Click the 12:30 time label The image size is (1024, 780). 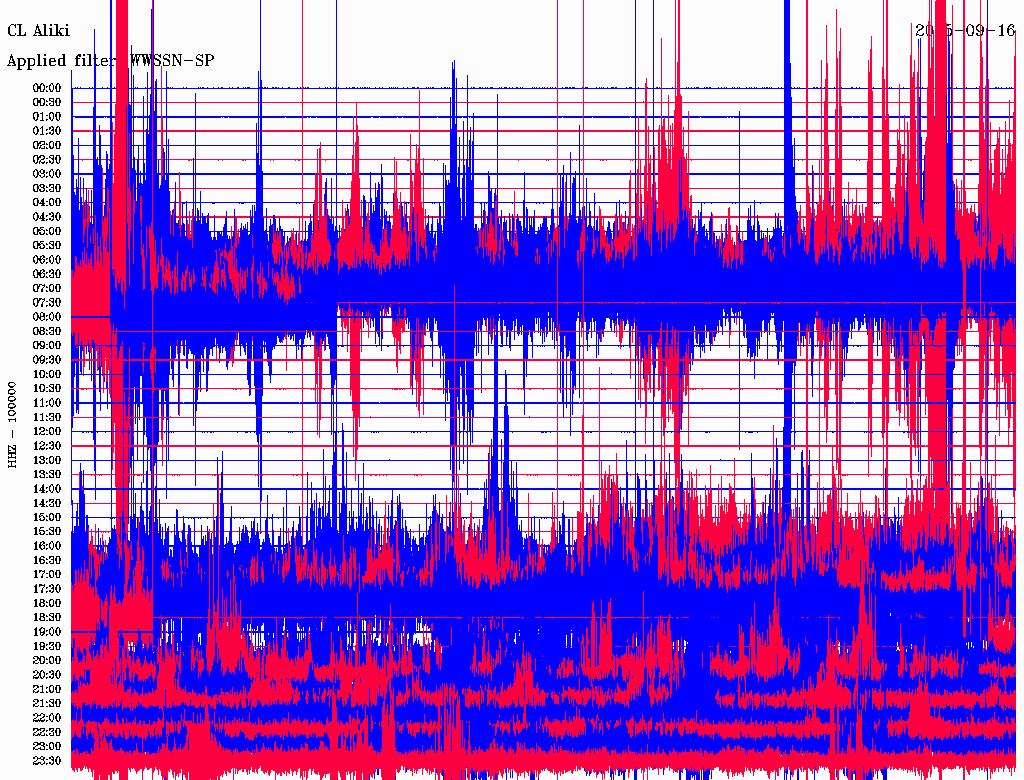[x=47, y=446]
